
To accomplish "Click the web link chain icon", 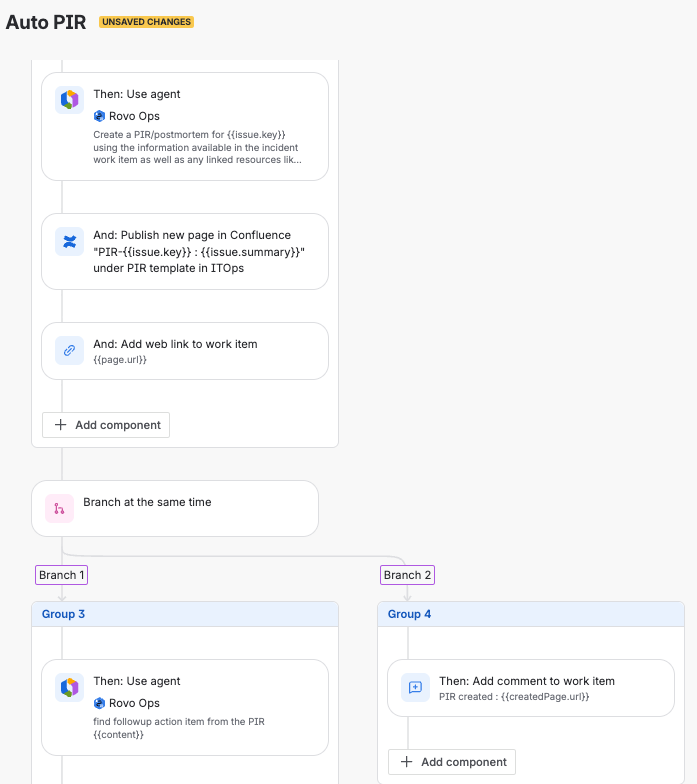I will [x=70, y=350].
